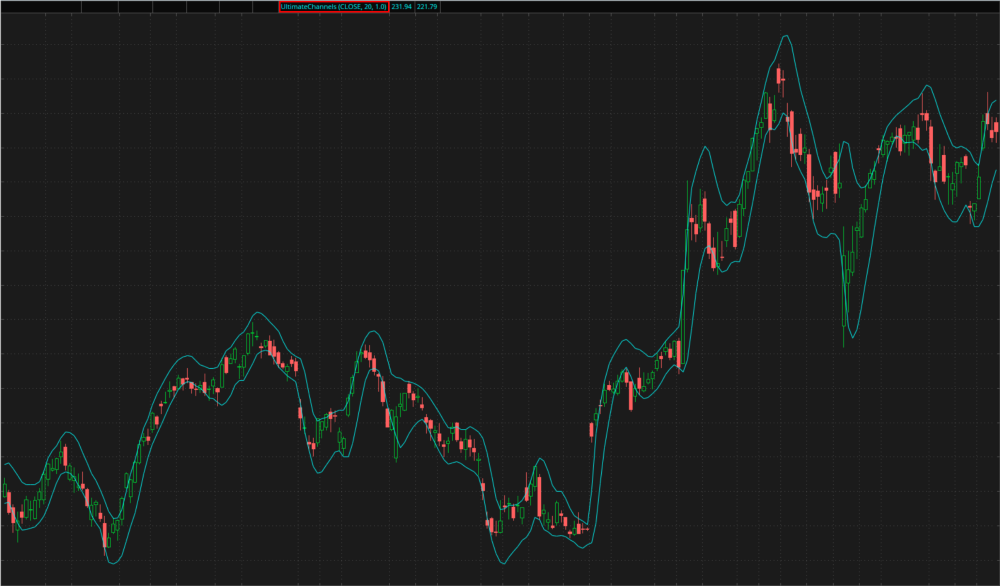1000x586 pixels.
Task: Click the top-left corner cell of the header bar
Action: coord(15,6)
